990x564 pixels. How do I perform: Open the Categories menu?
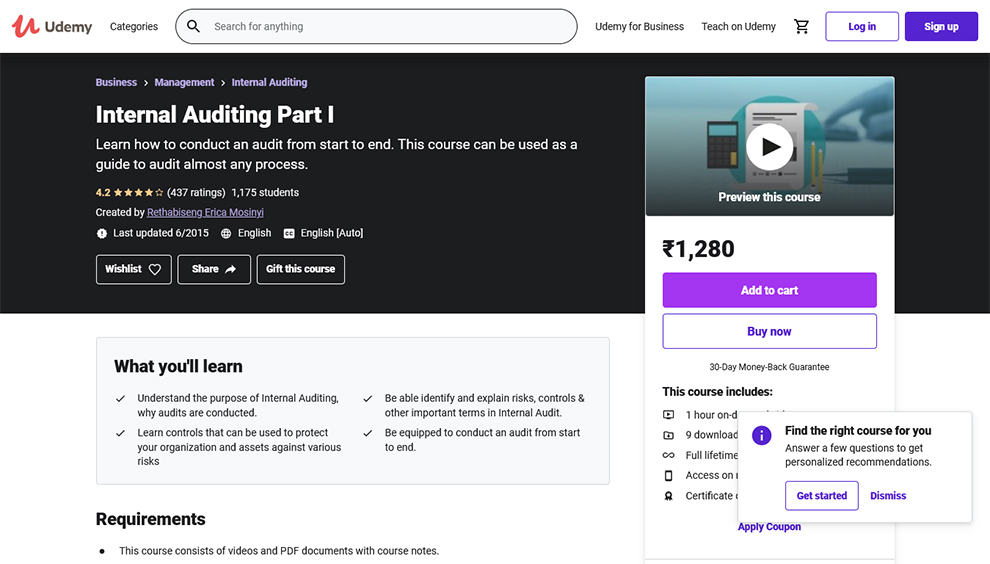(134, 27)
